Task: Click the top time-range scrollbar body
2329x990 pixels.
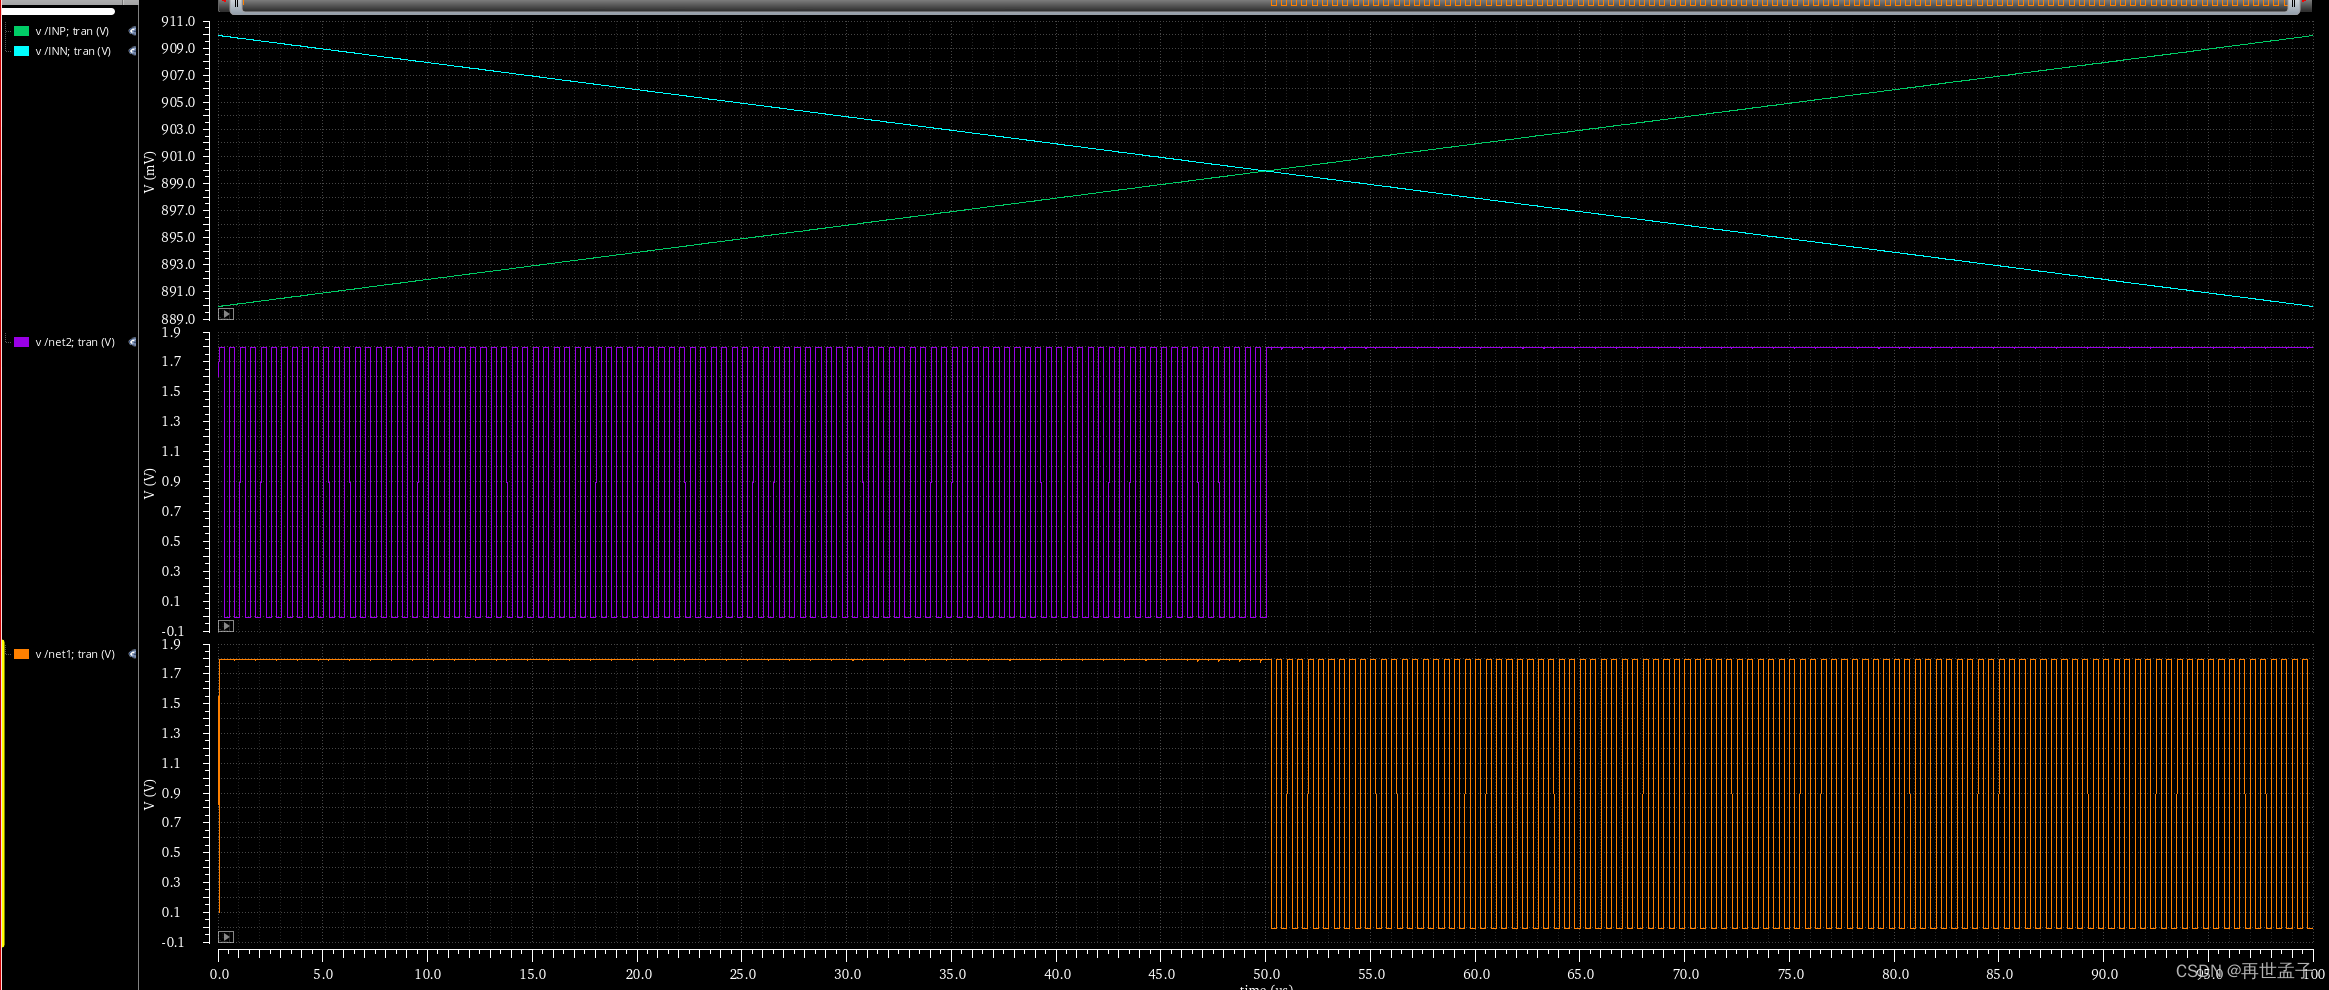Action: click(1265, 5)
